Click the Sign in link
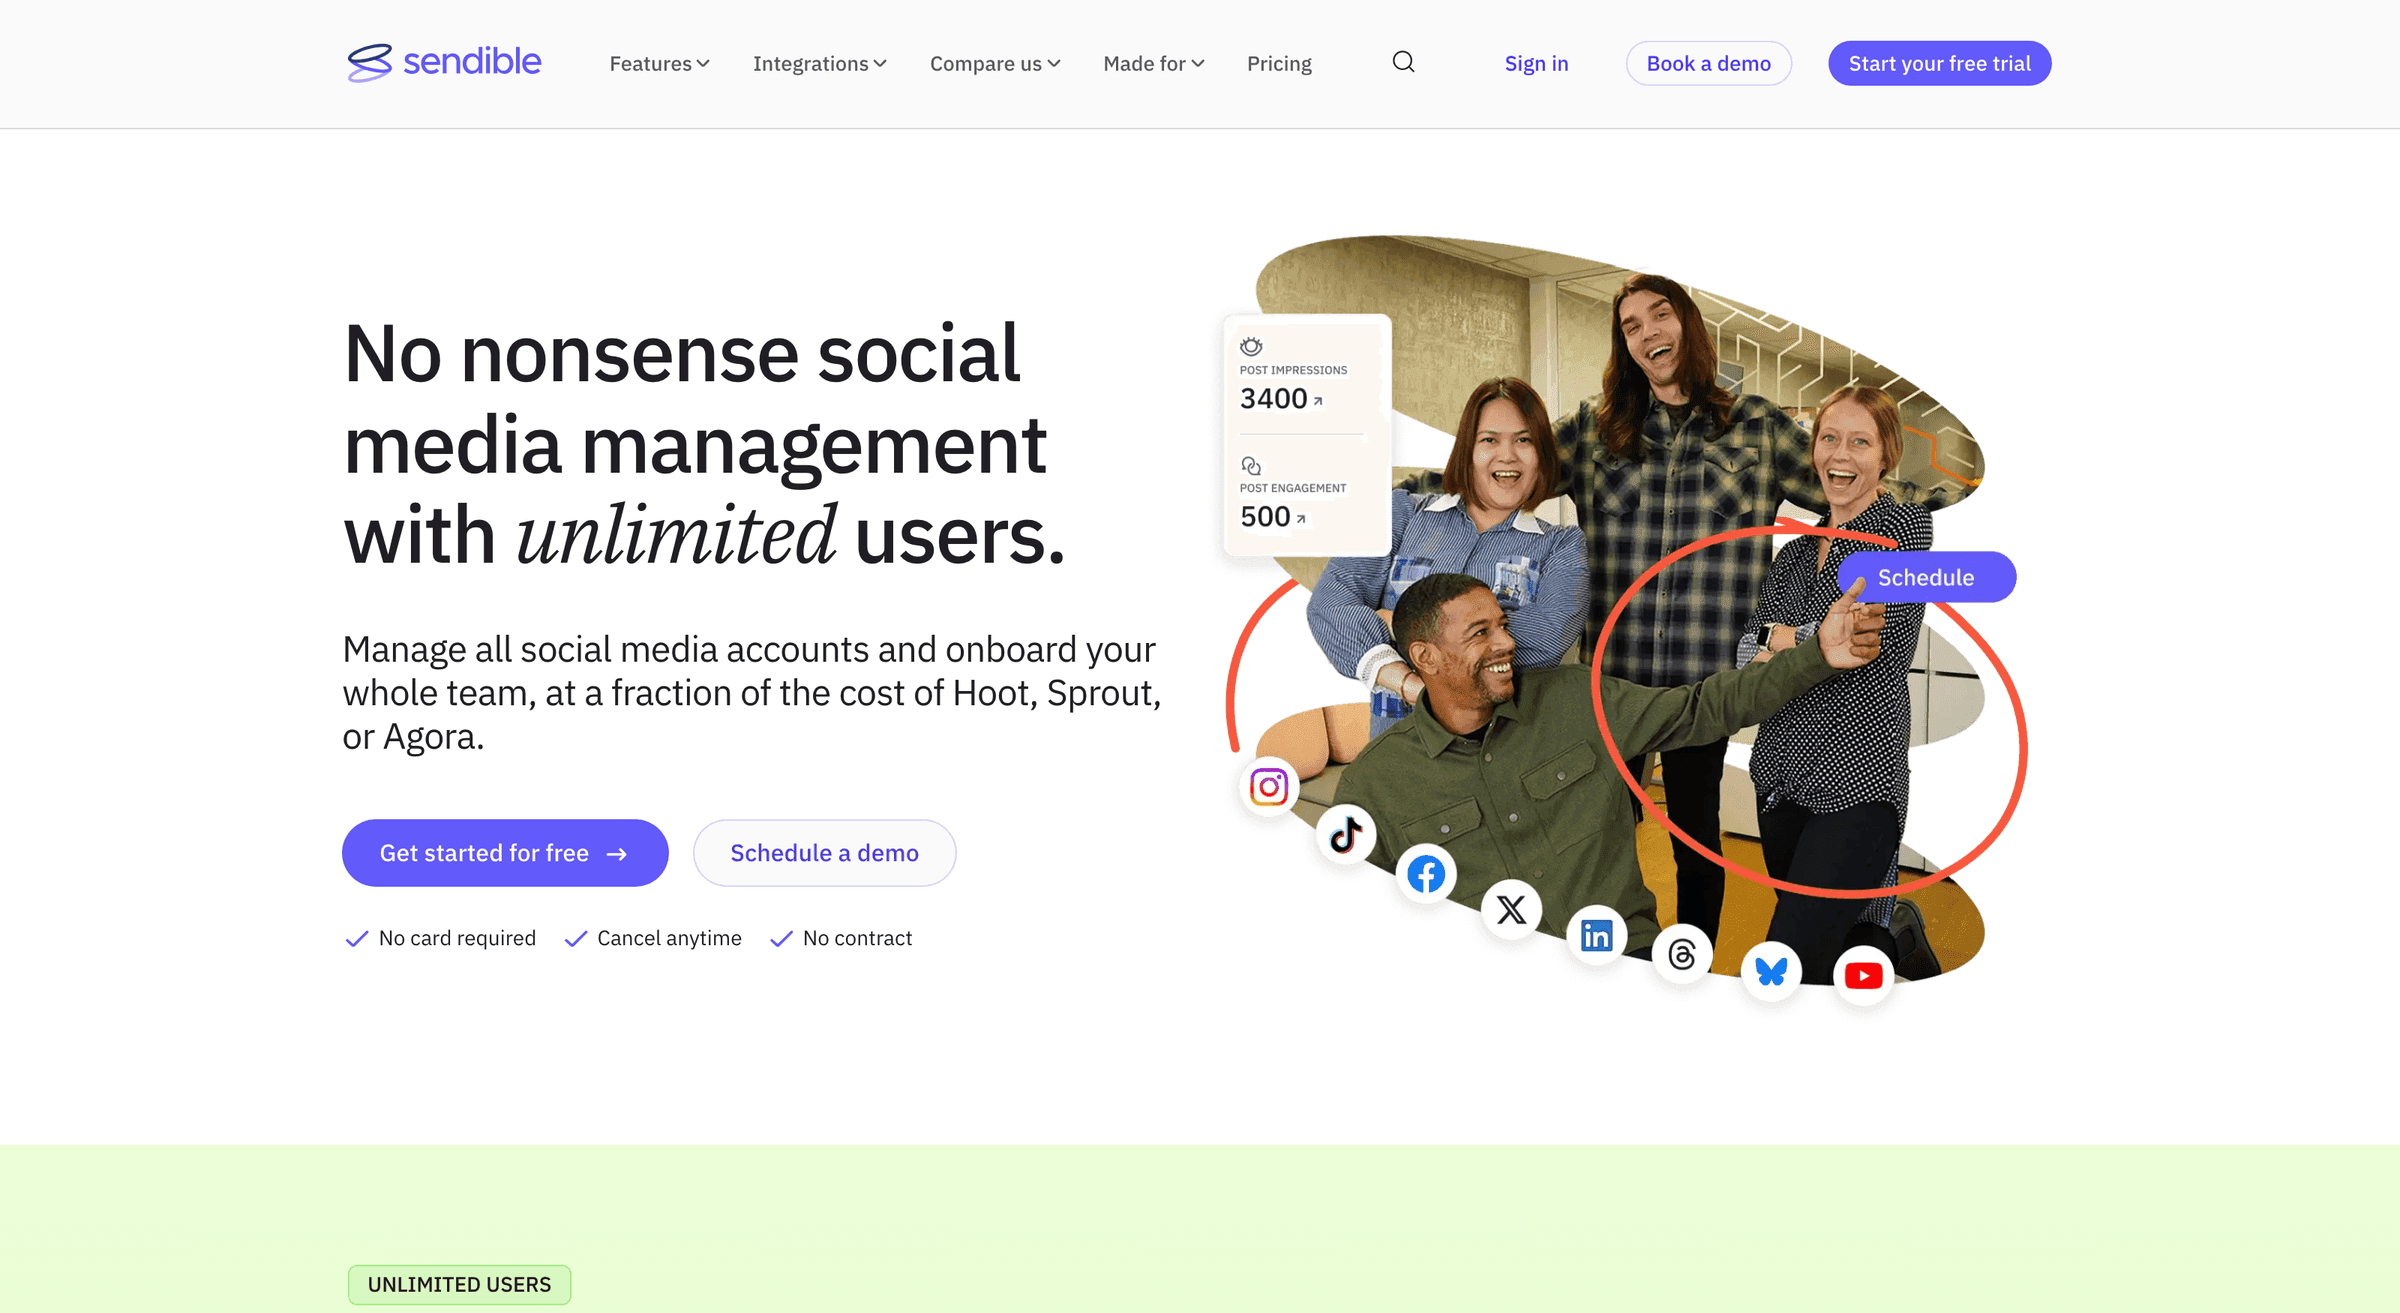 (1536, 63)
